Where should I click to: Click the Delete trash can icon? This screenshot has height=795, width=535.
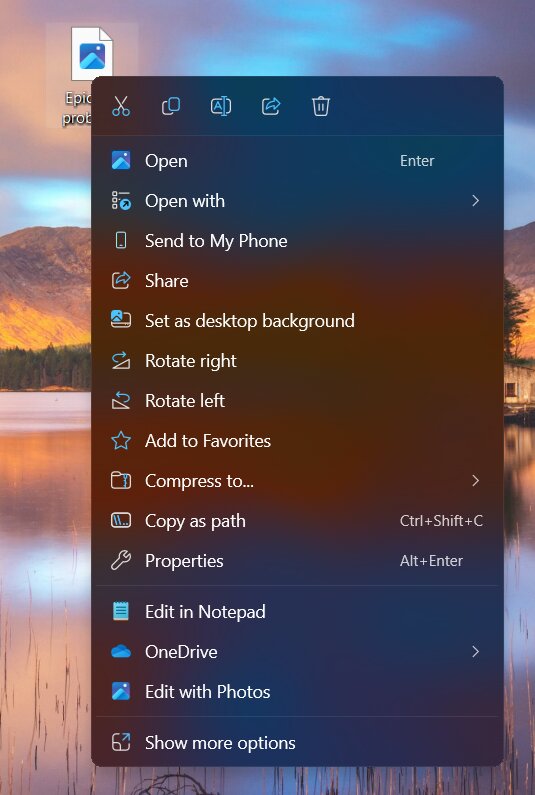point(320,106)
